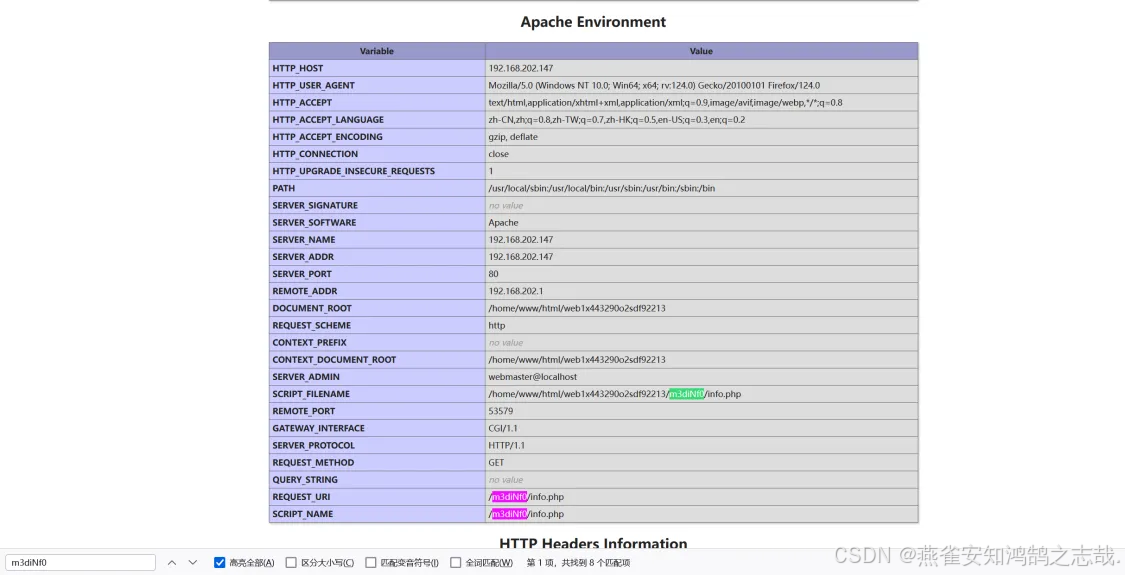Viewport: 1125px width, 575px height.
Task: Click the HTTP Headers Information heading
Action: 593,543
